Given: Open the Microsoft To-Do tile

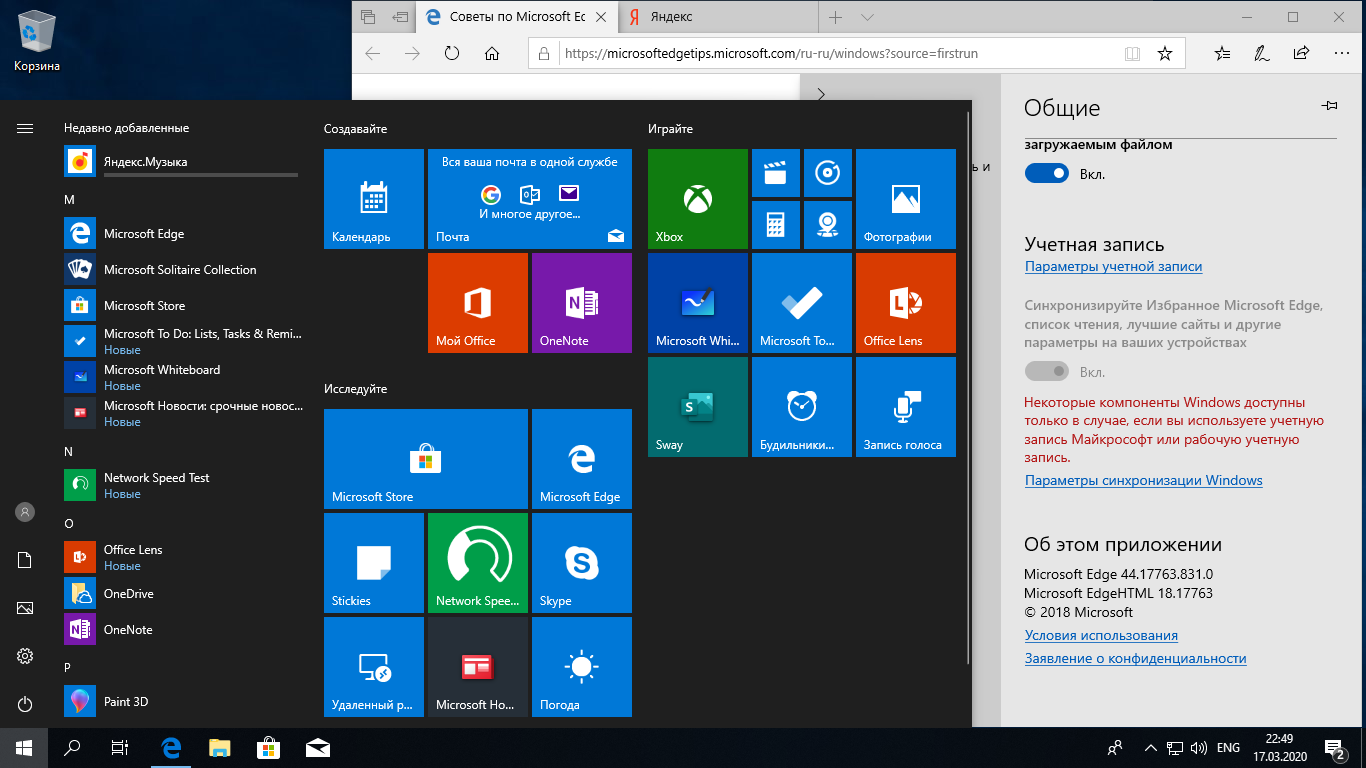Looking at the screenshot, I should tap(802, 303).
